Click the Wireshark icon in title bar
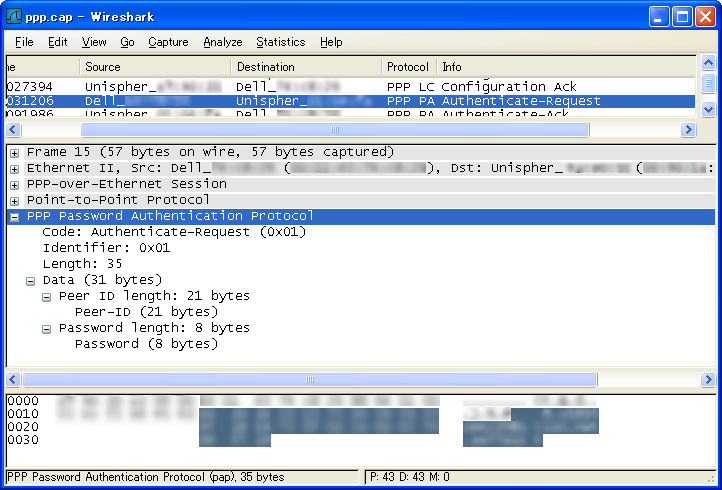The height and width of the screenshot is (490, 722). (x=14, y=17)
